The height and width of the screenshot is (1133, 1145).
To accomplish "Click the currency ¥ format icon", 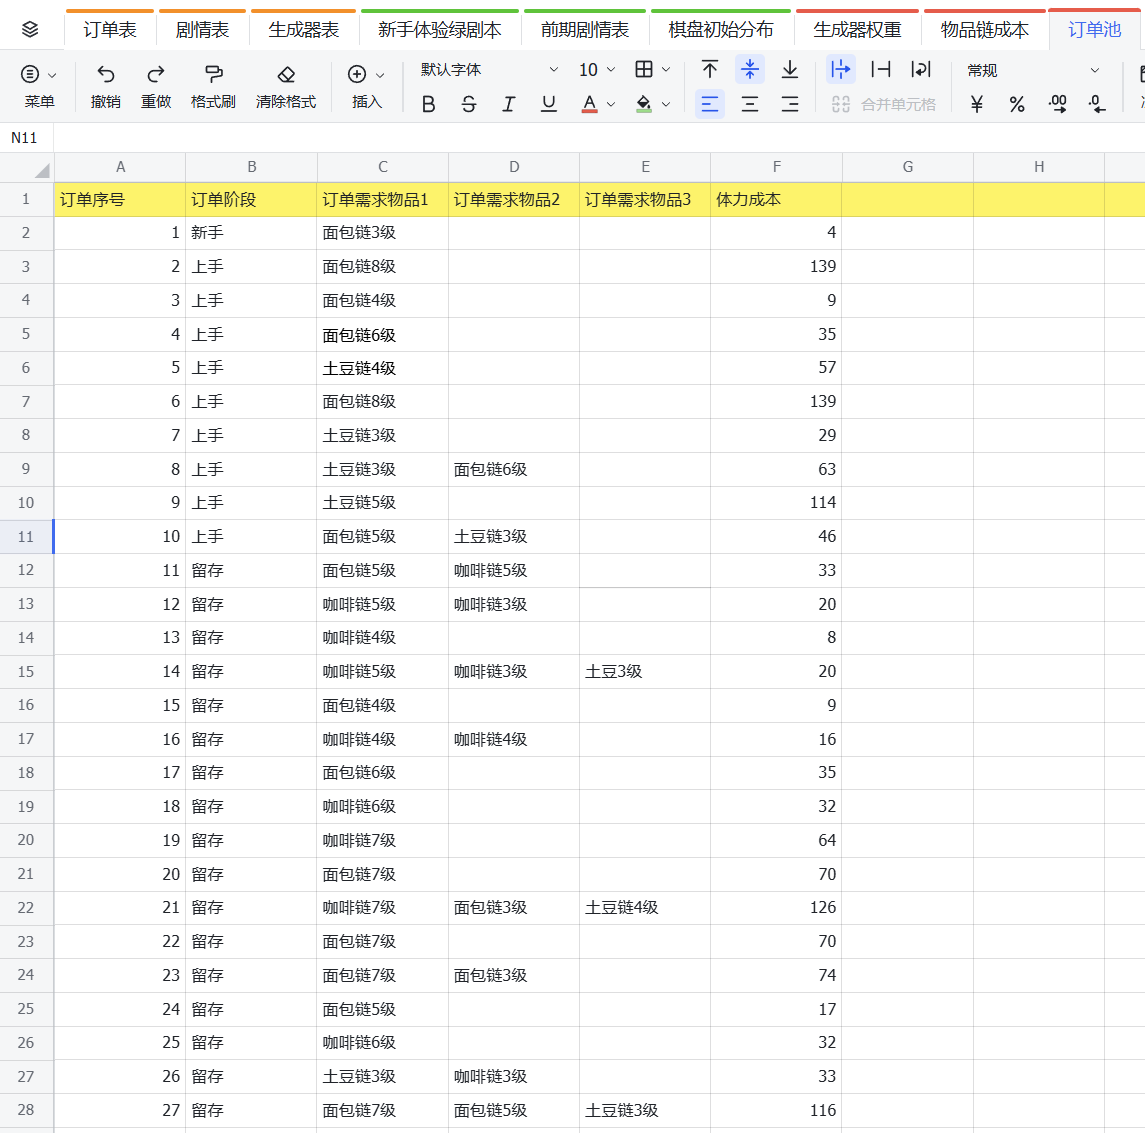I will (x=976, y=104).
